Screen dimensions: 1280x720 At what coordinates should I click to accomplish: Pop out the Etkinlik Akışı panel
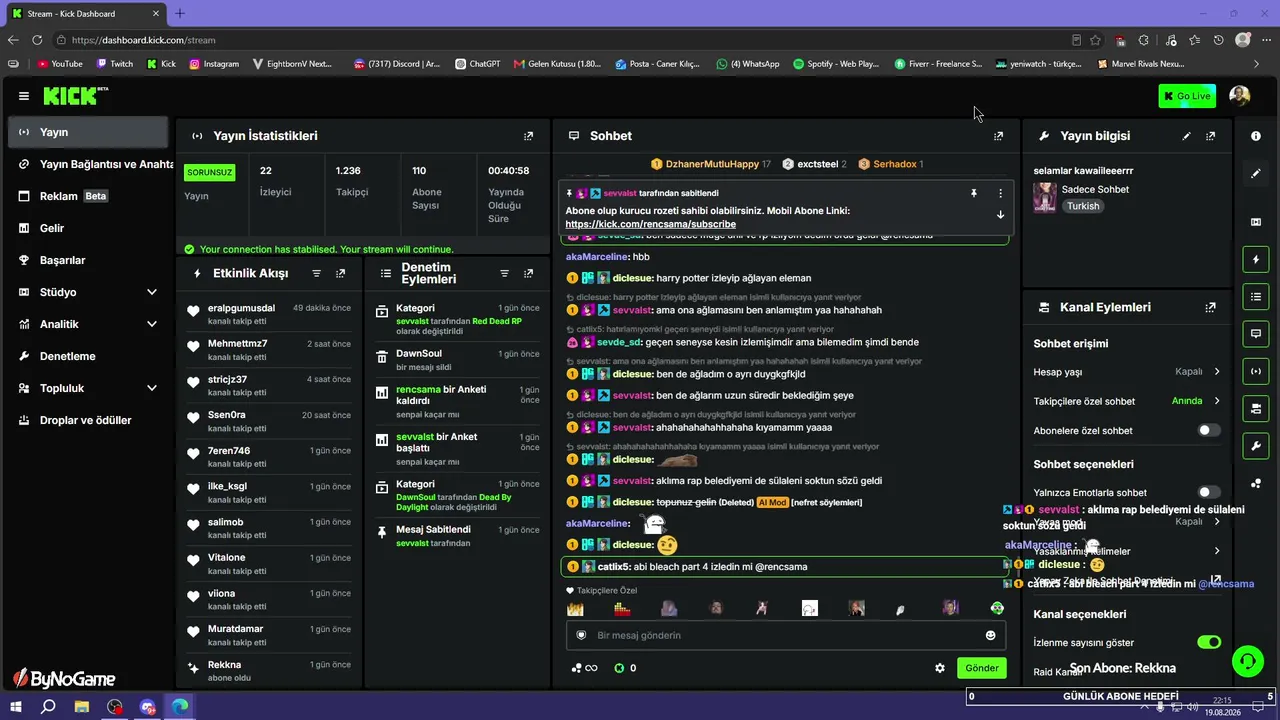click(341, 273)
